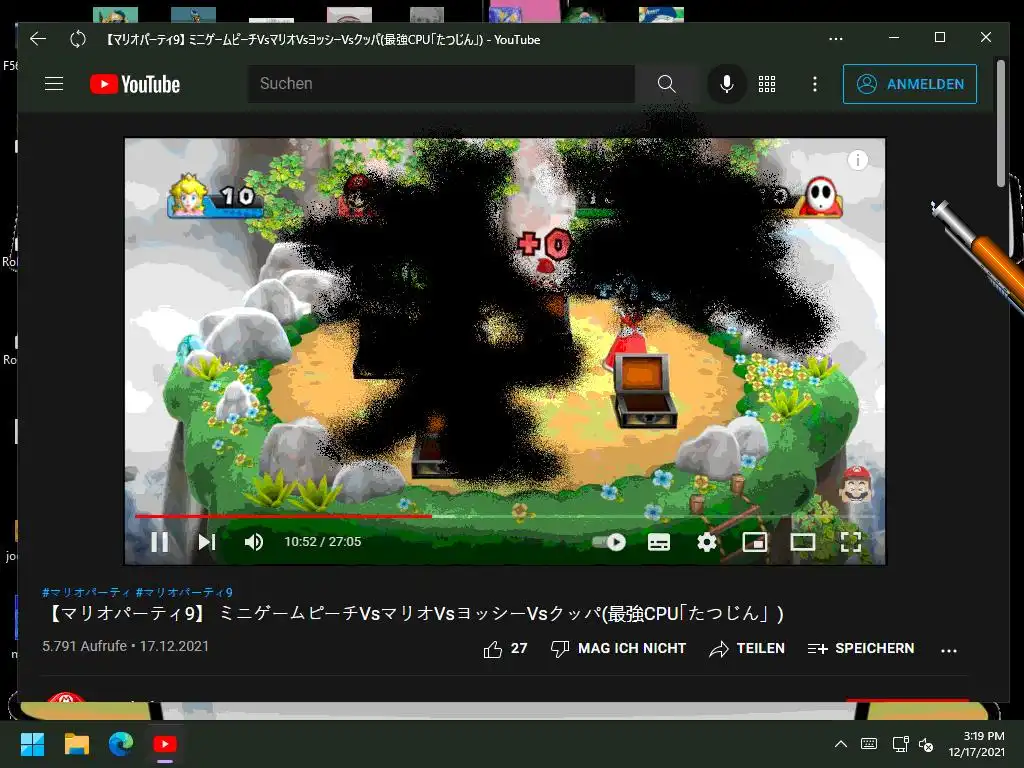Enable the miniplayer

[754, 542]
